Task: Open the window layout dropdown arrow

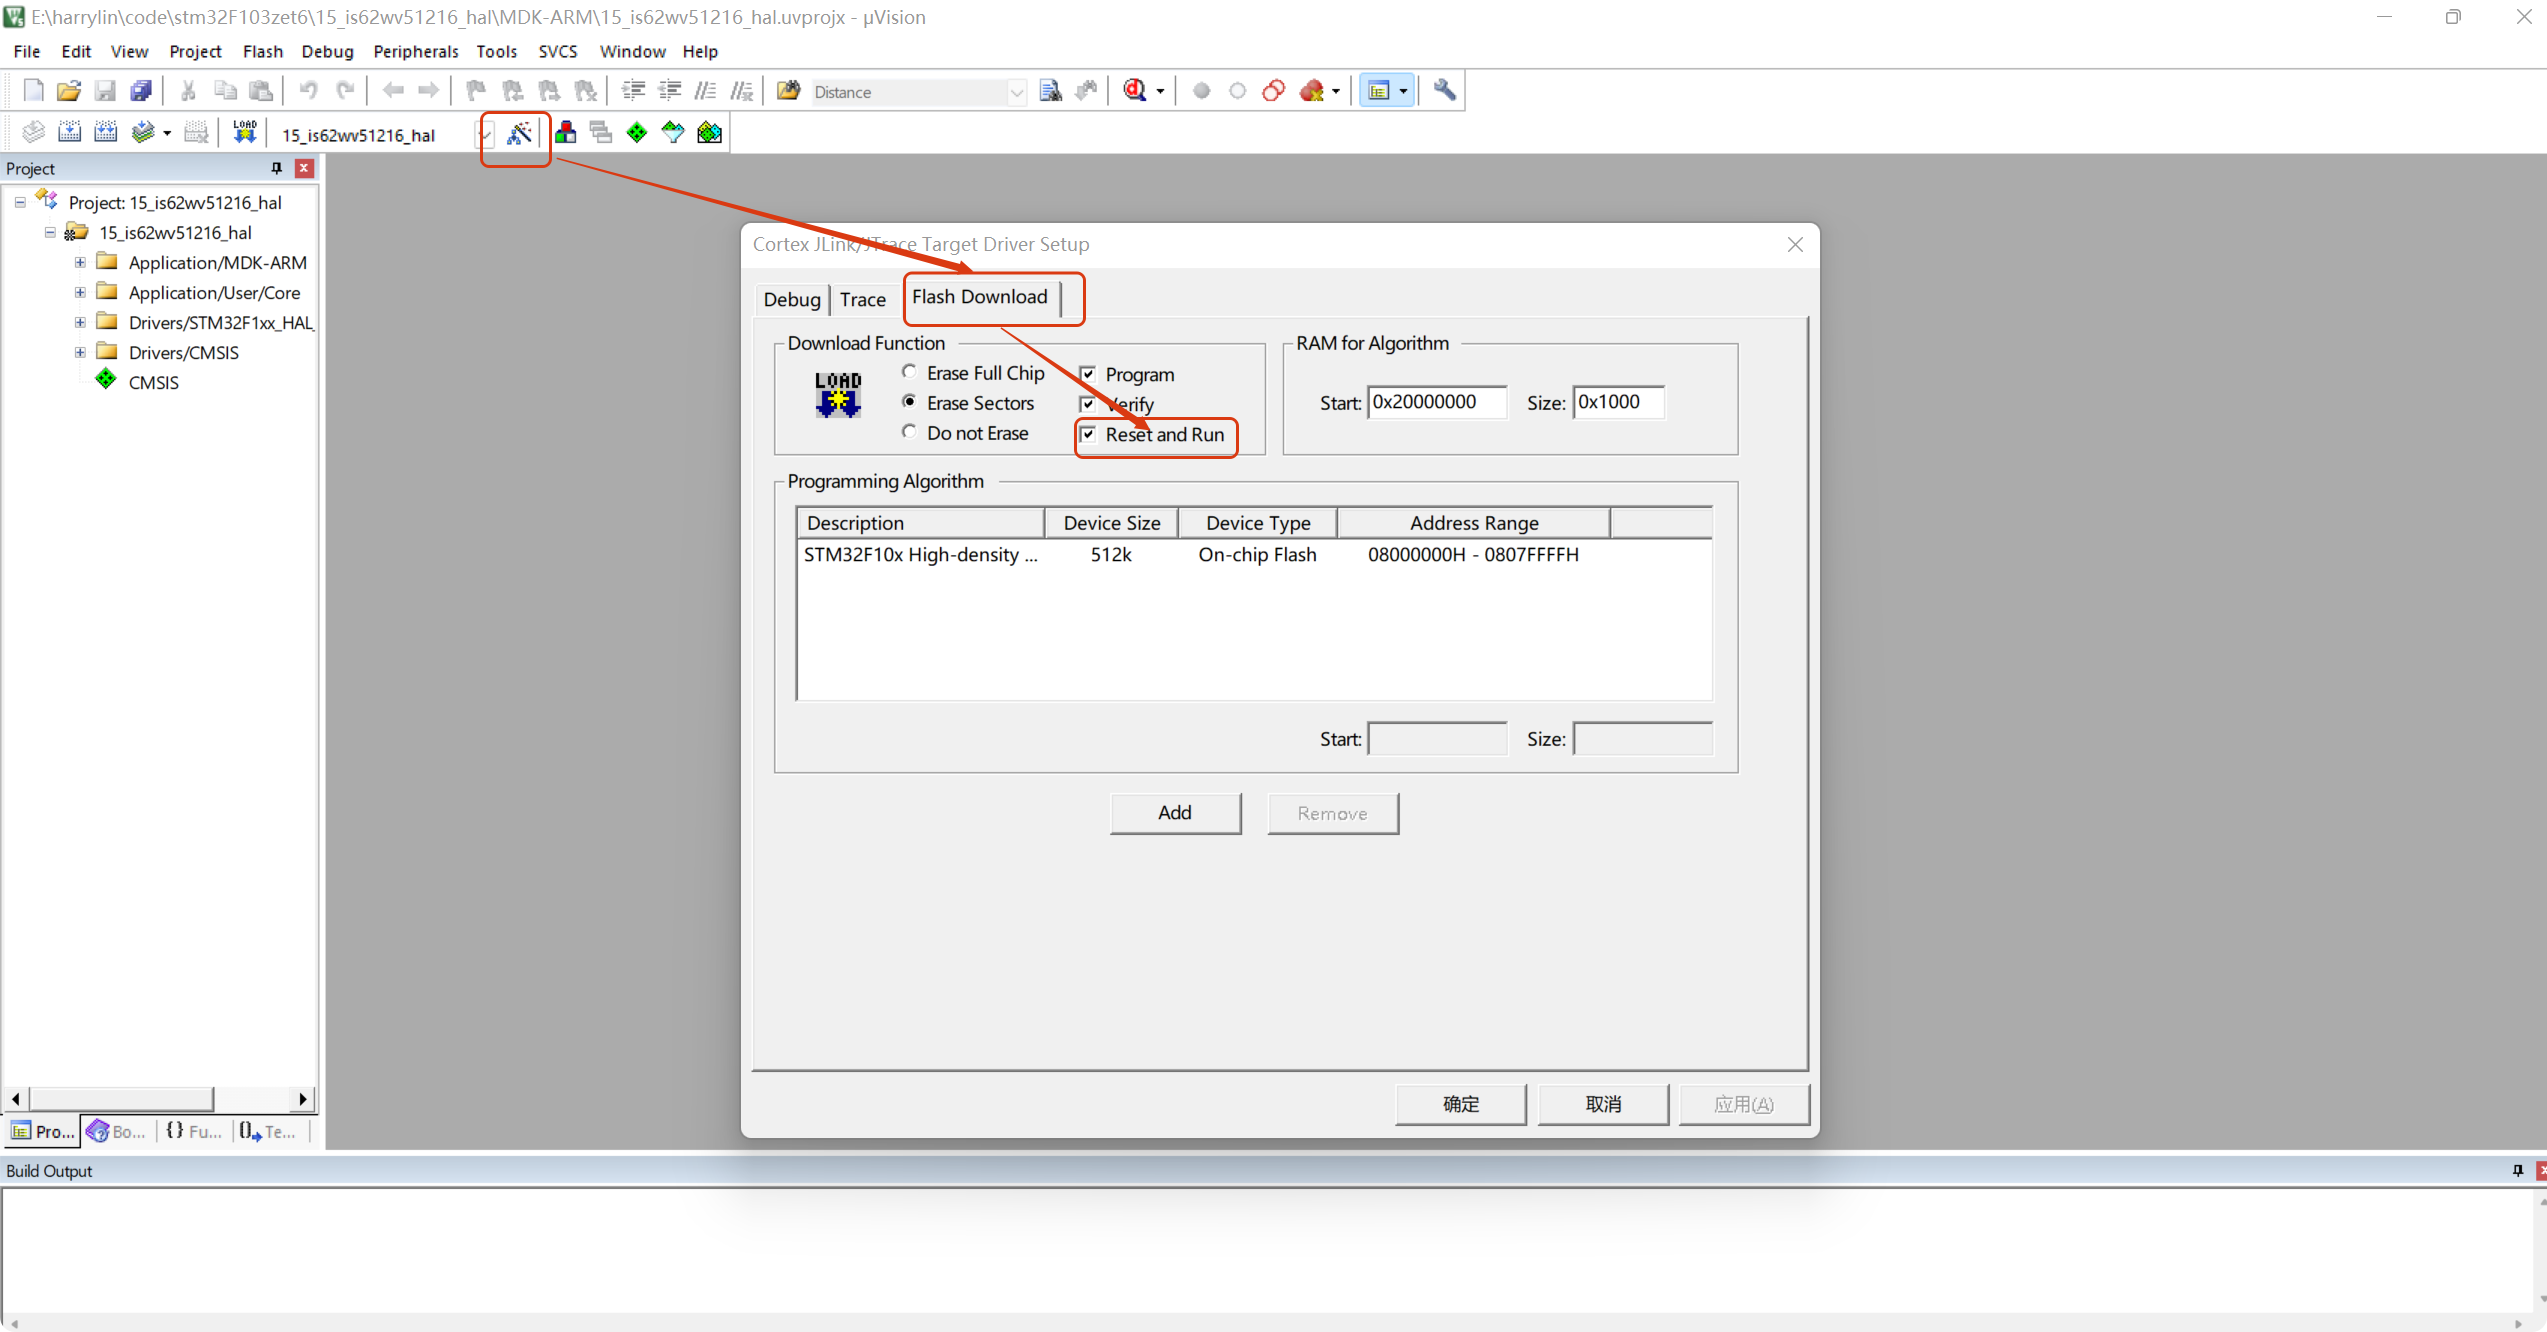Action: tap(1404, 92)
